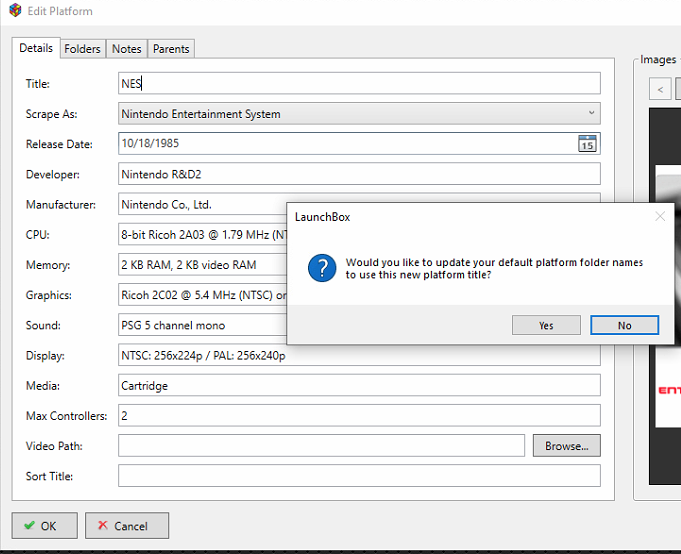
Task: Browse for a video path
Action: (x=567, y=445)
